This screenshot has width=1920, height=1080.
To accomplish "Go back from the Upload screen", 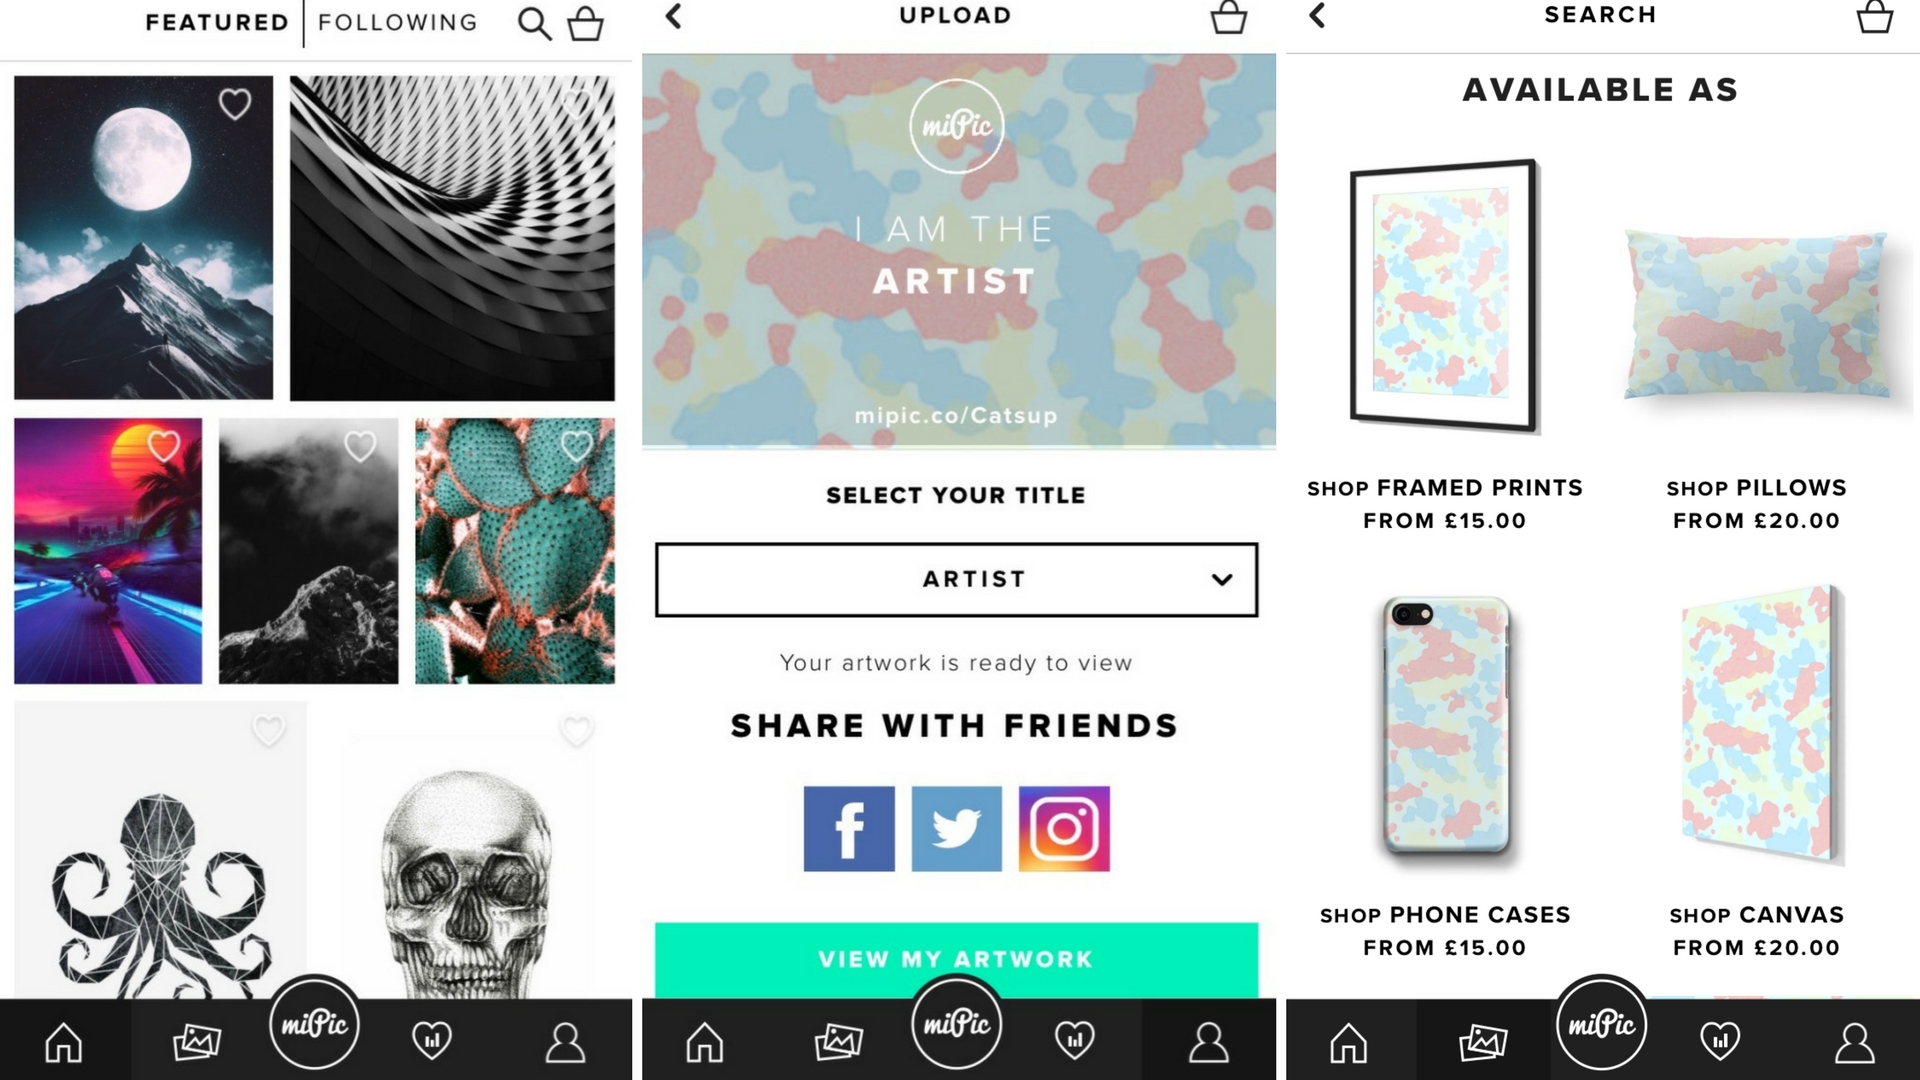I will (x=674, y=16).
